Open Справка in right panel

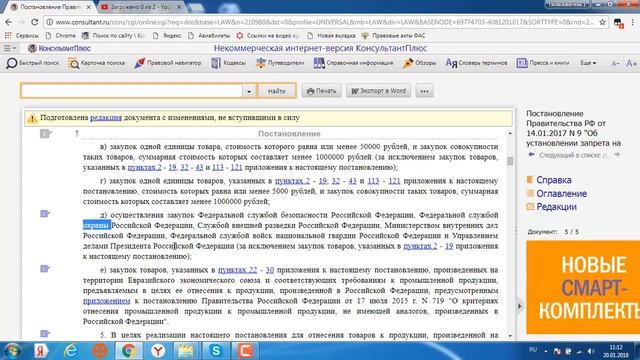[553, 180]
